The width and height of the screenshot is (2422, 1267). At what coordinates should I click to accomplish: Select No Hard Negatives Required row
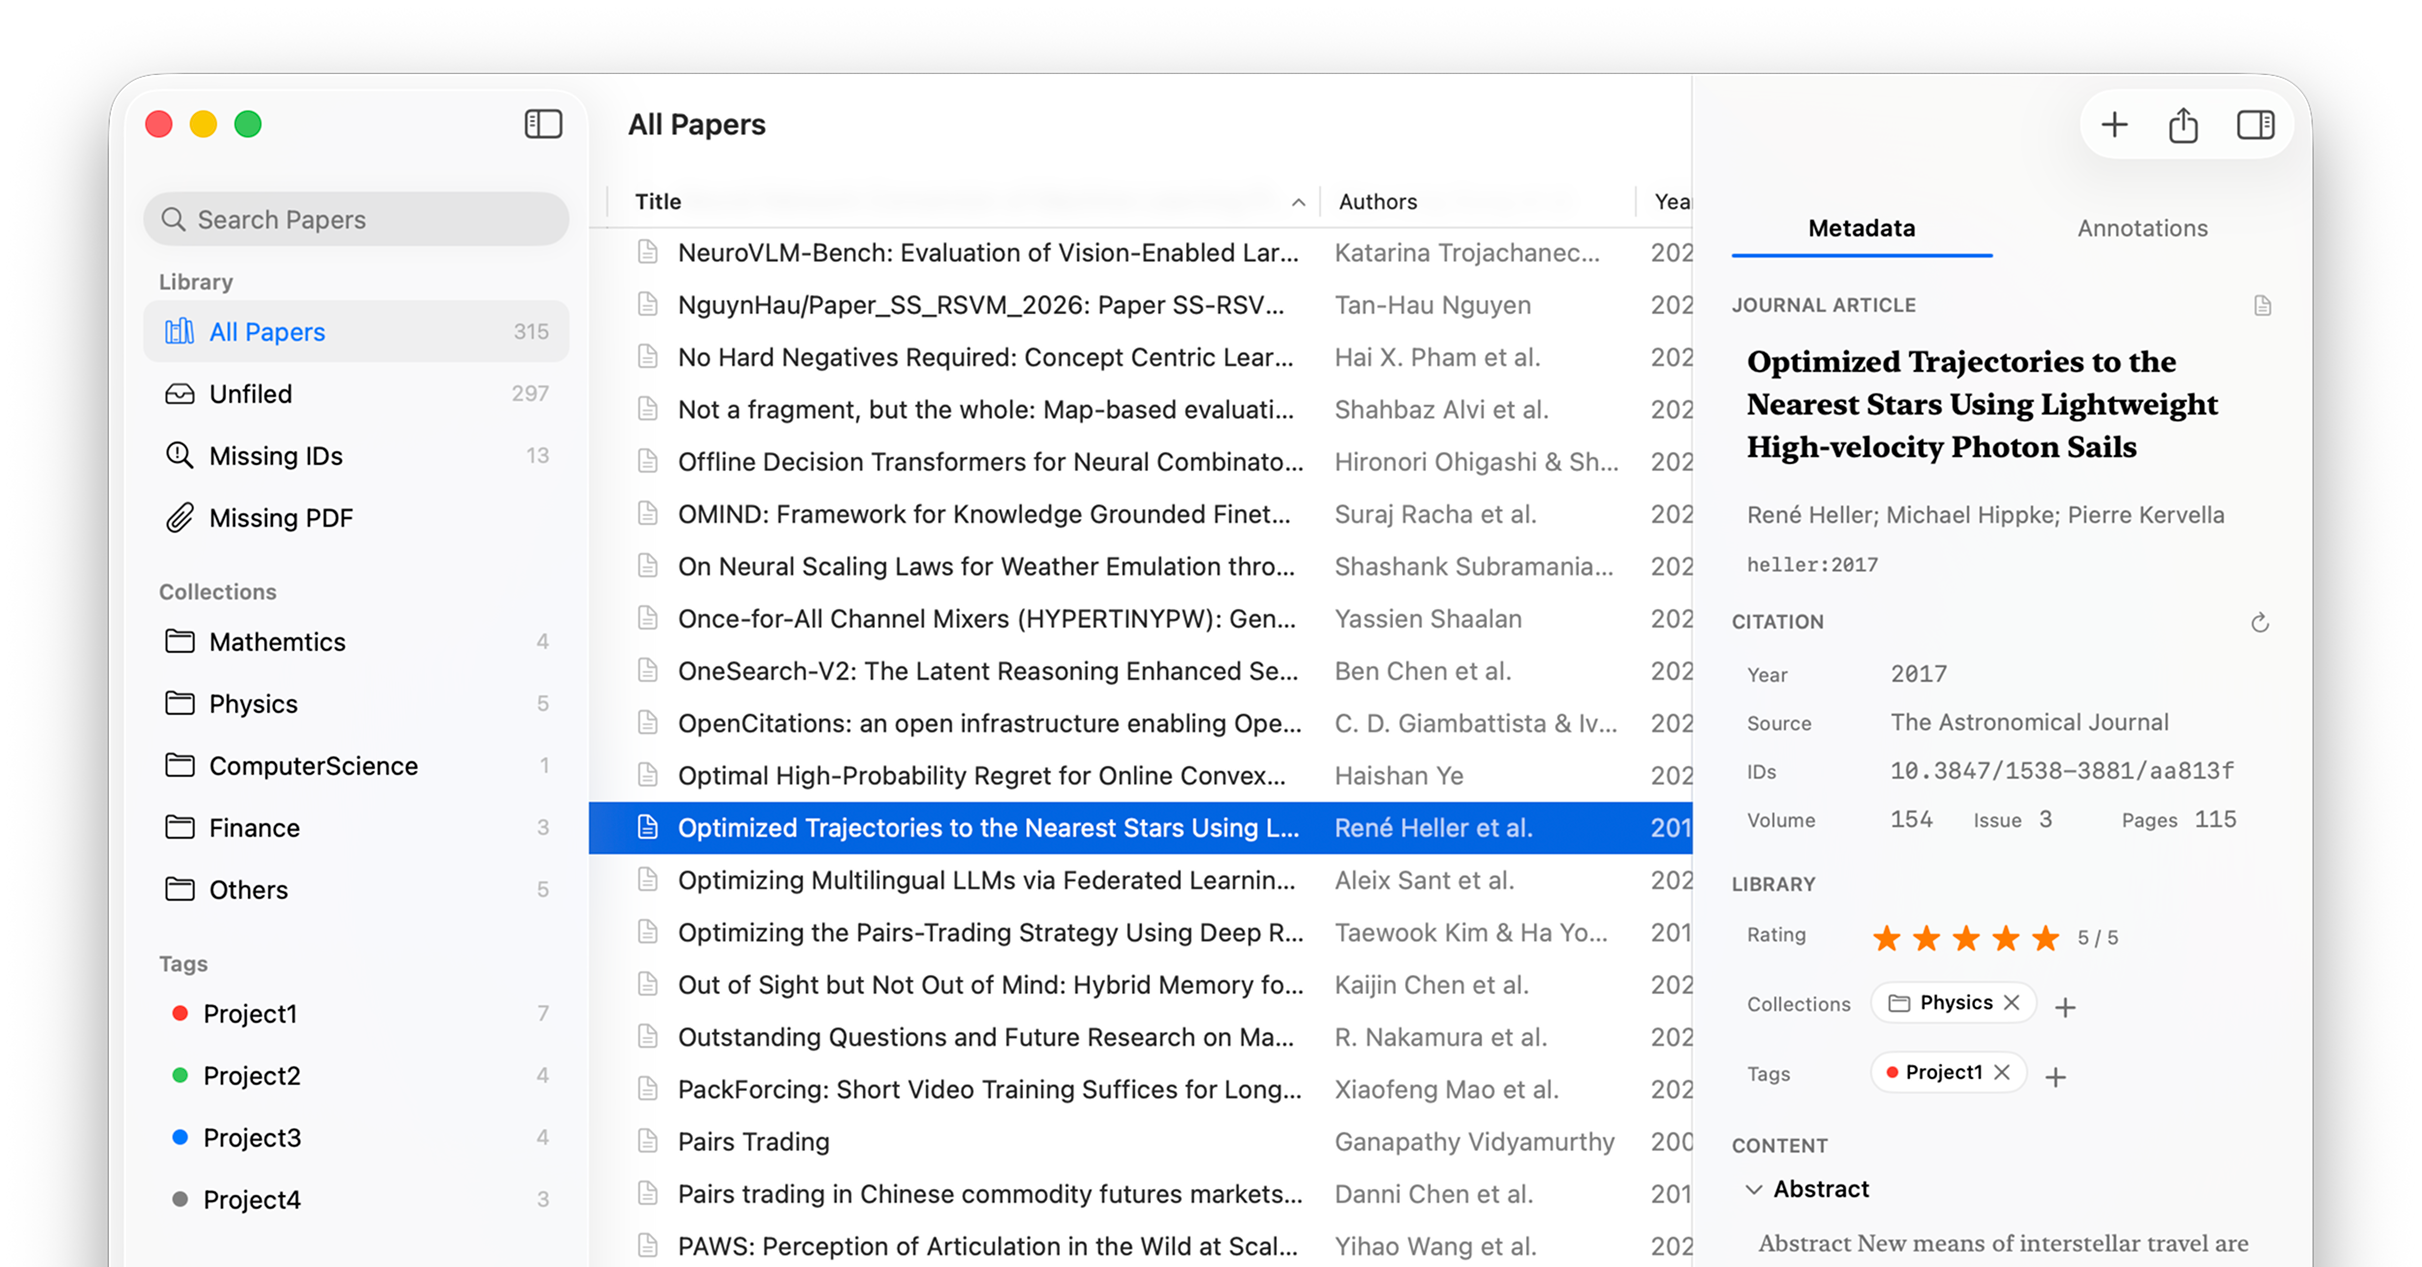point(1140,357)
